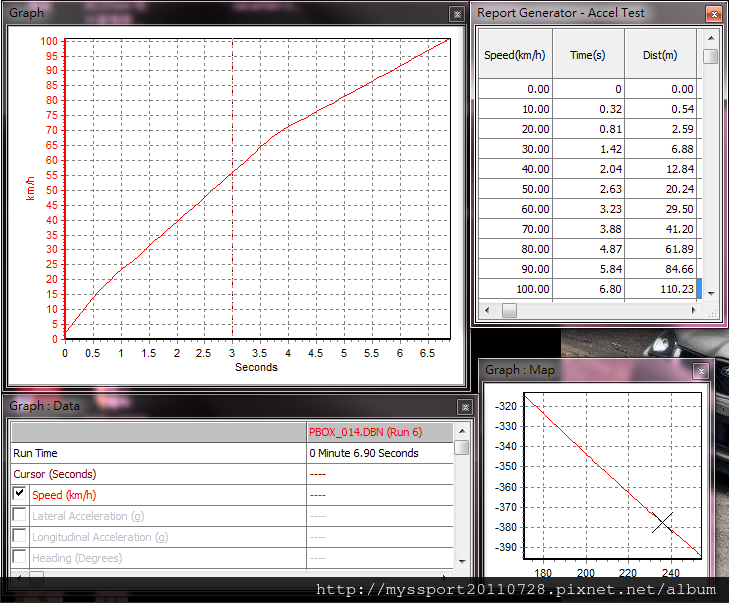
Task: Click the Seconds axis label on graph
Action: (256, 367)
